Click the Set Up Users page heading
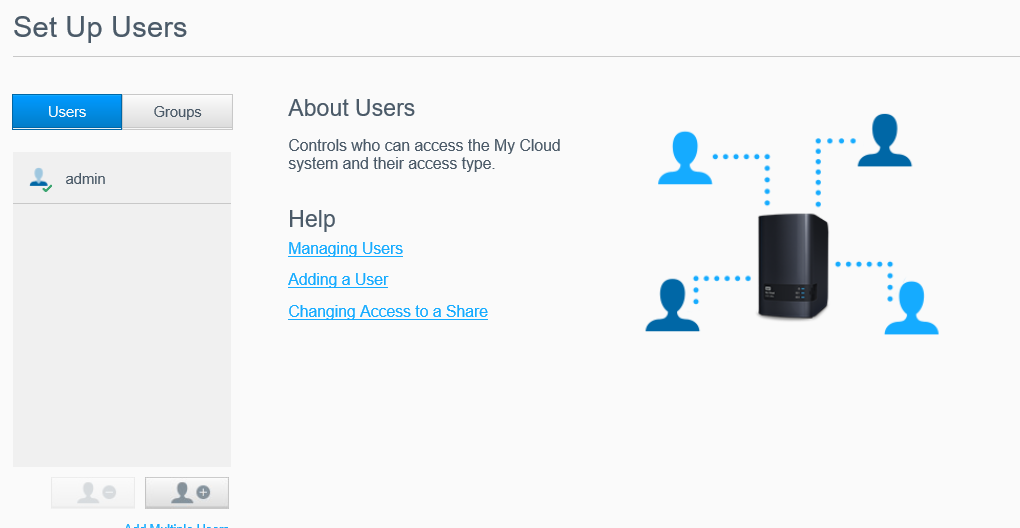The height and width of the screenshot is (528, 1020). click(x=100, y=27)
